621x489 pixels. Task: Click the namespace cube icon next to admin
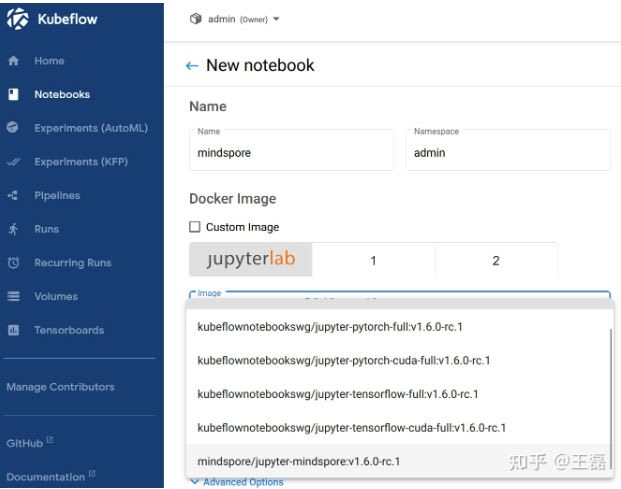coord(196,19)
